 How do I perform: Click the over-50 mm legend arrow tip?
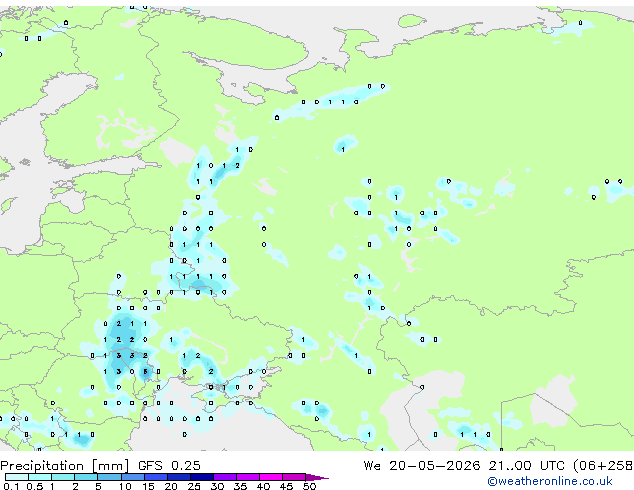(x=317, y=477)
